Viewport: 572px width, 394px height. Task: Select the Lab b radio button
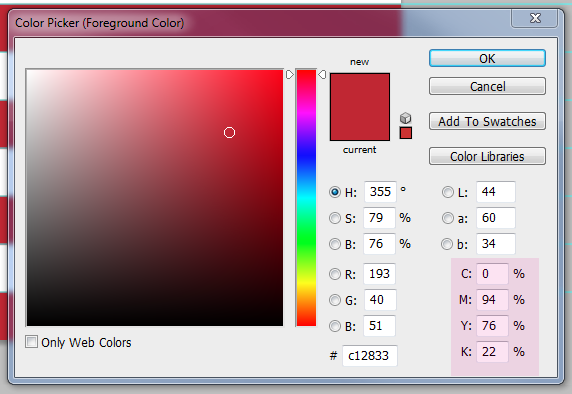(447, 244)
